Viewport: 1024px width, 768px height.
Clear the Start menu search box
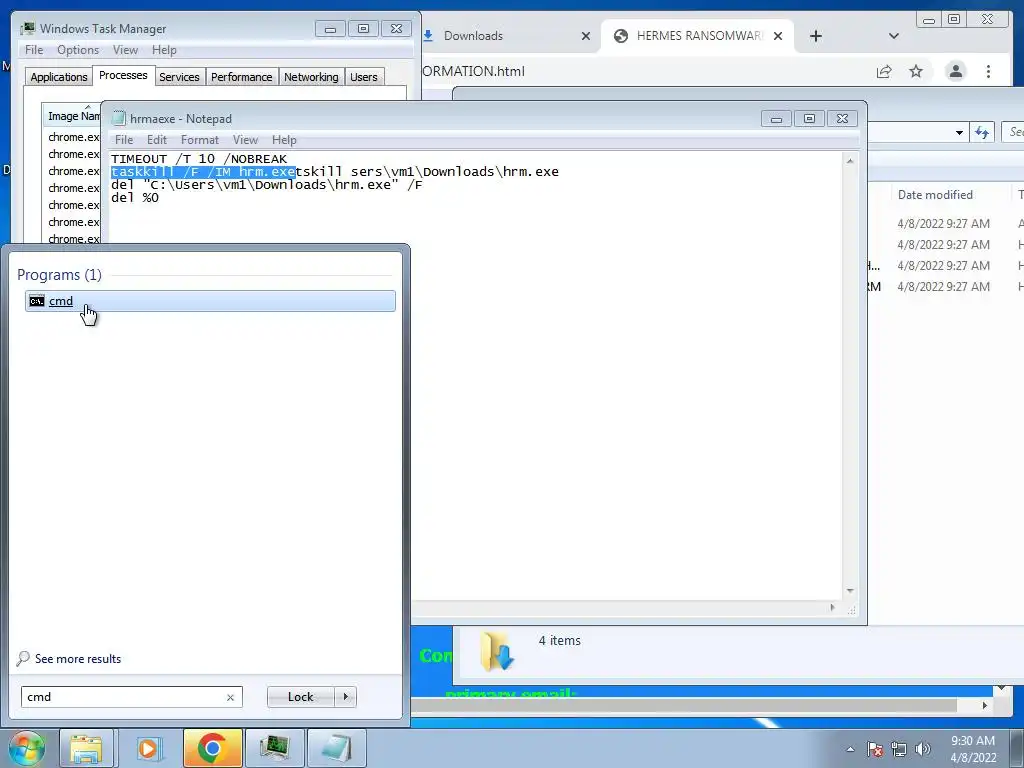(231, 697)
